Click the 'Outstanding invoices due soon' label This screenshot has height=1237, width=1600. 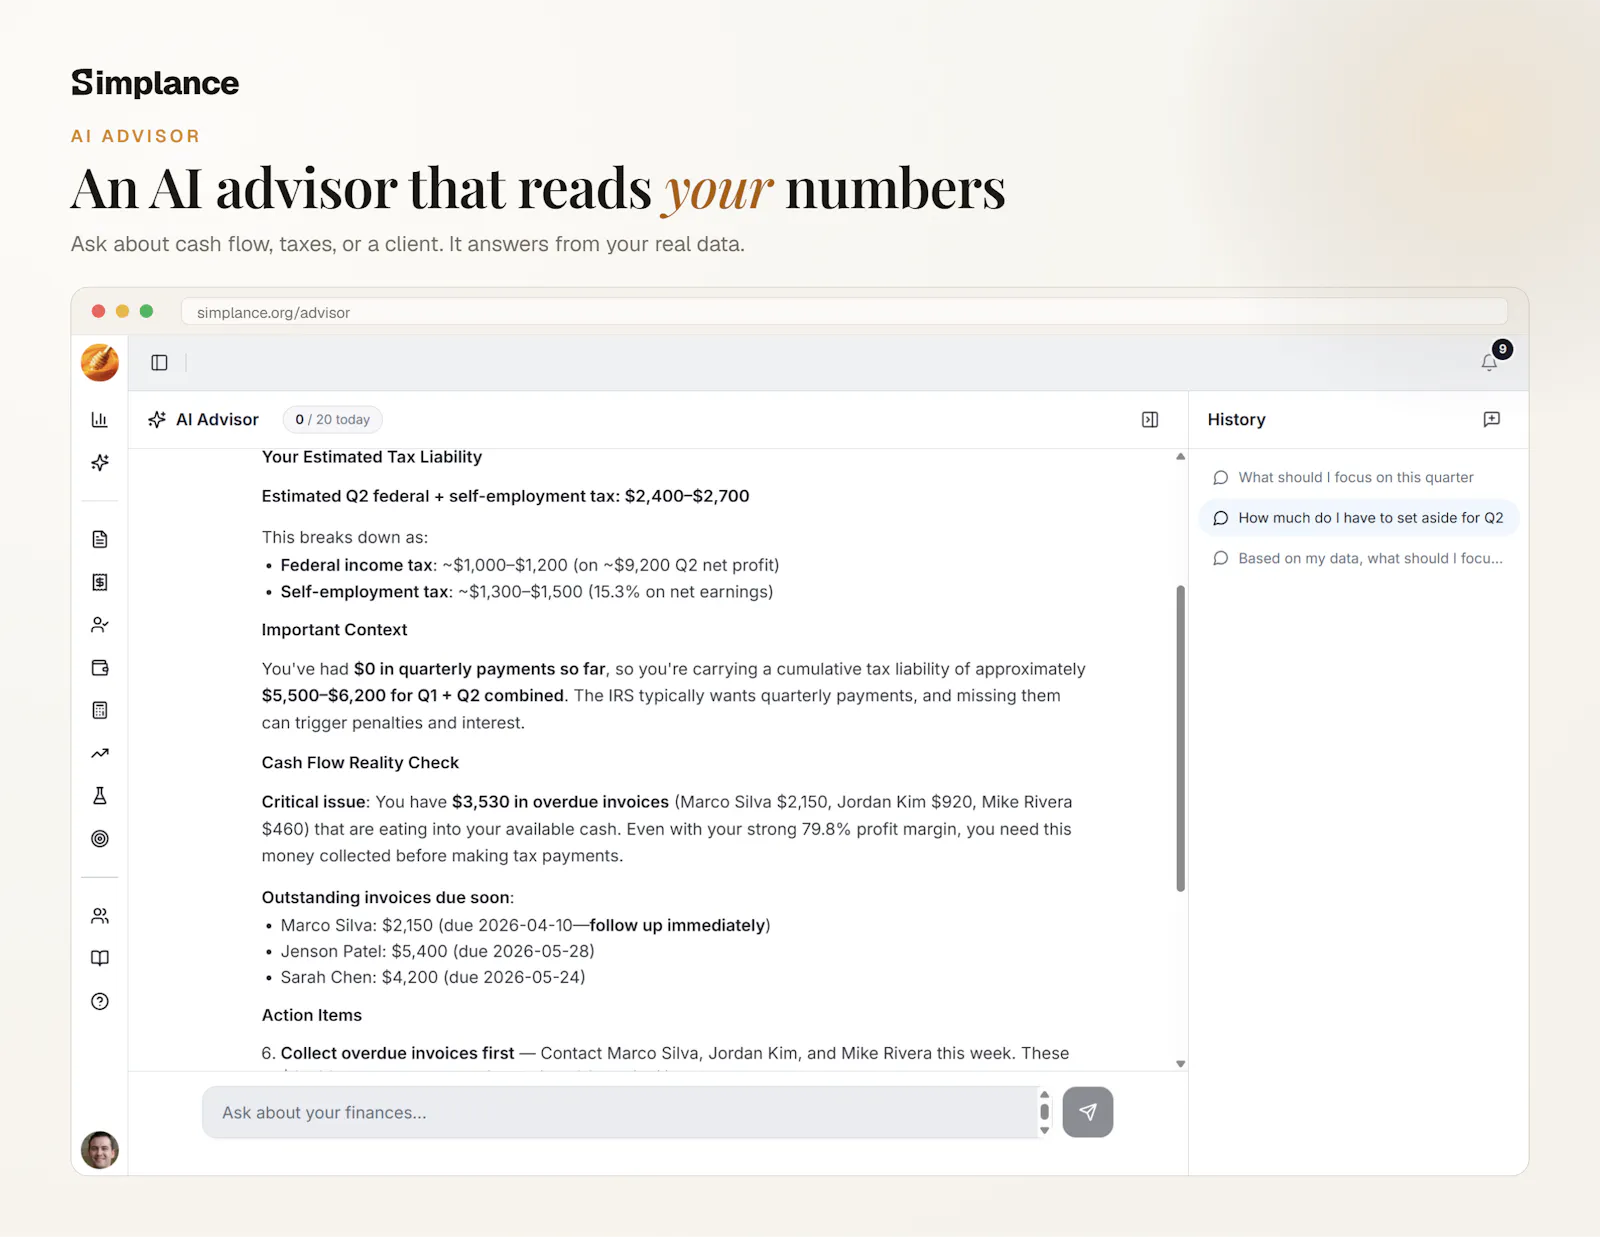click(x=387, y=898)
